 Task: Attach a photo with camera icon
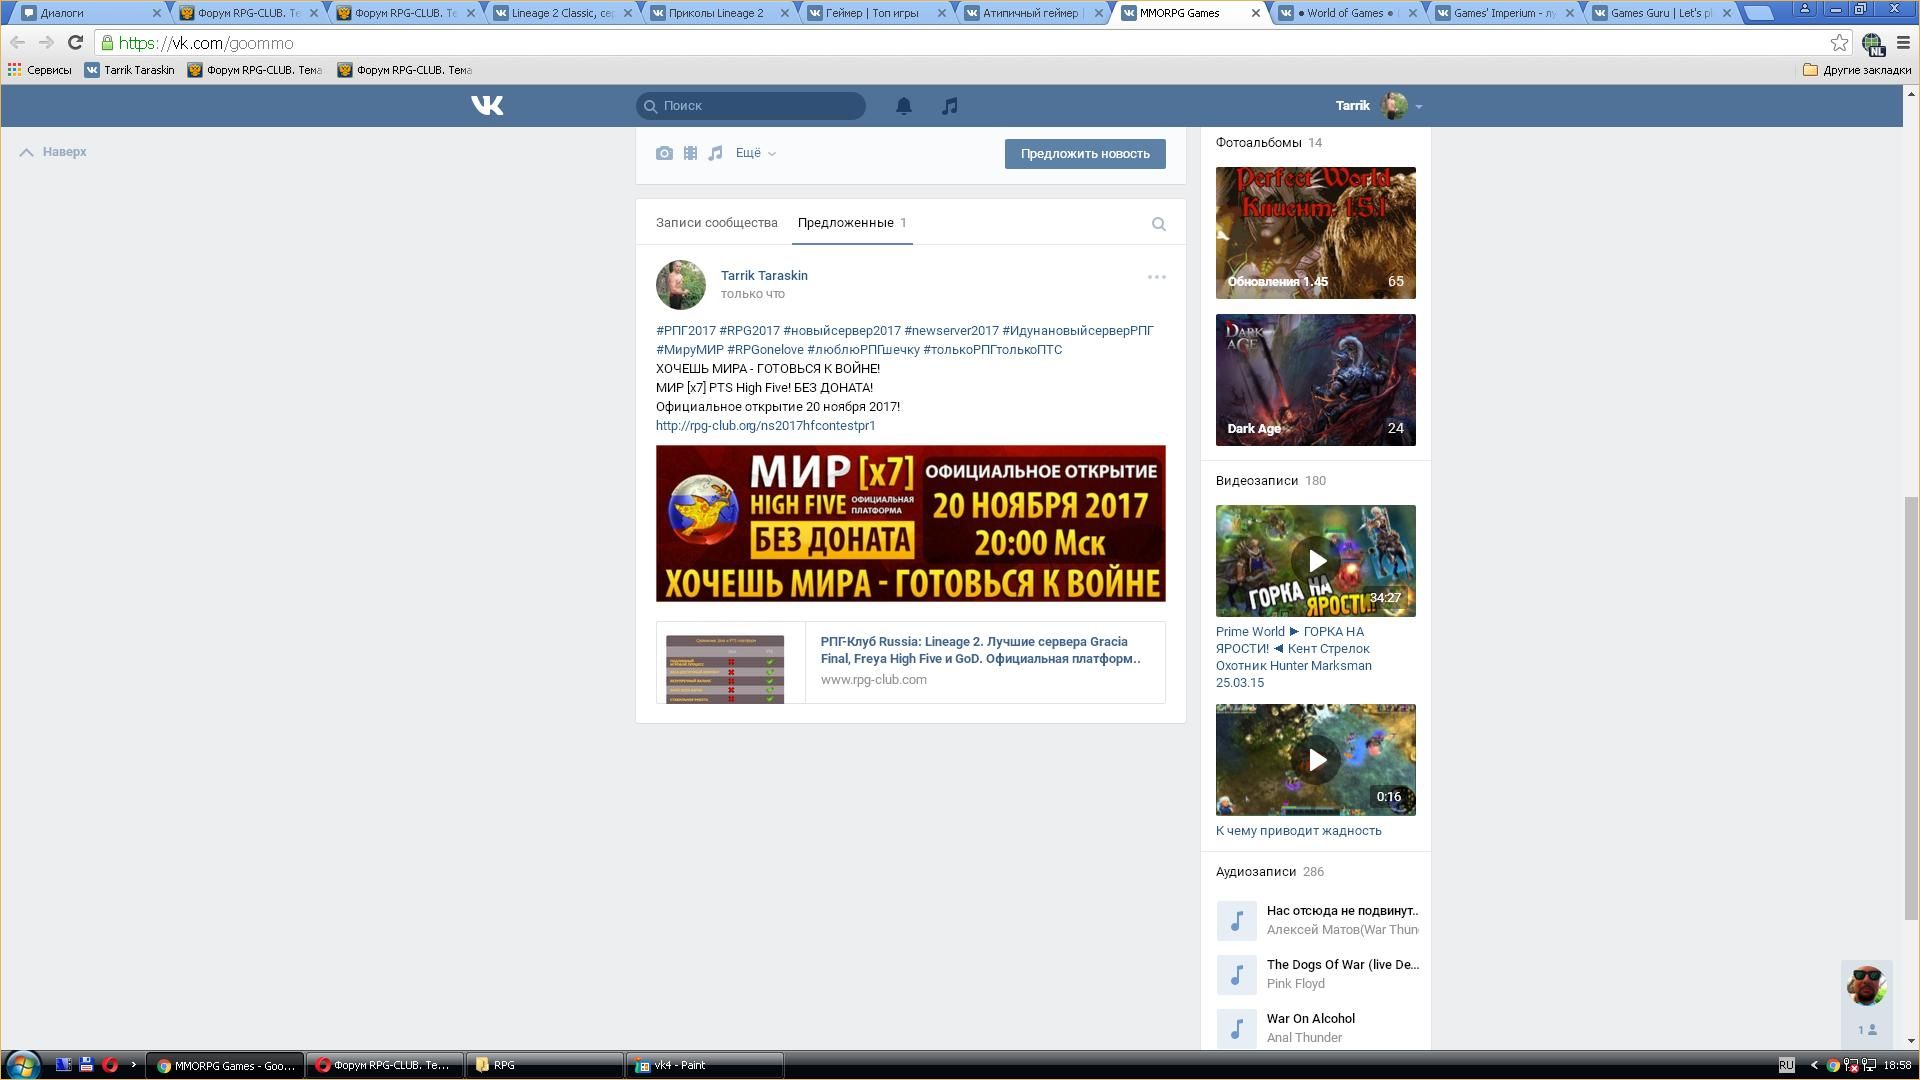(664, 153)
